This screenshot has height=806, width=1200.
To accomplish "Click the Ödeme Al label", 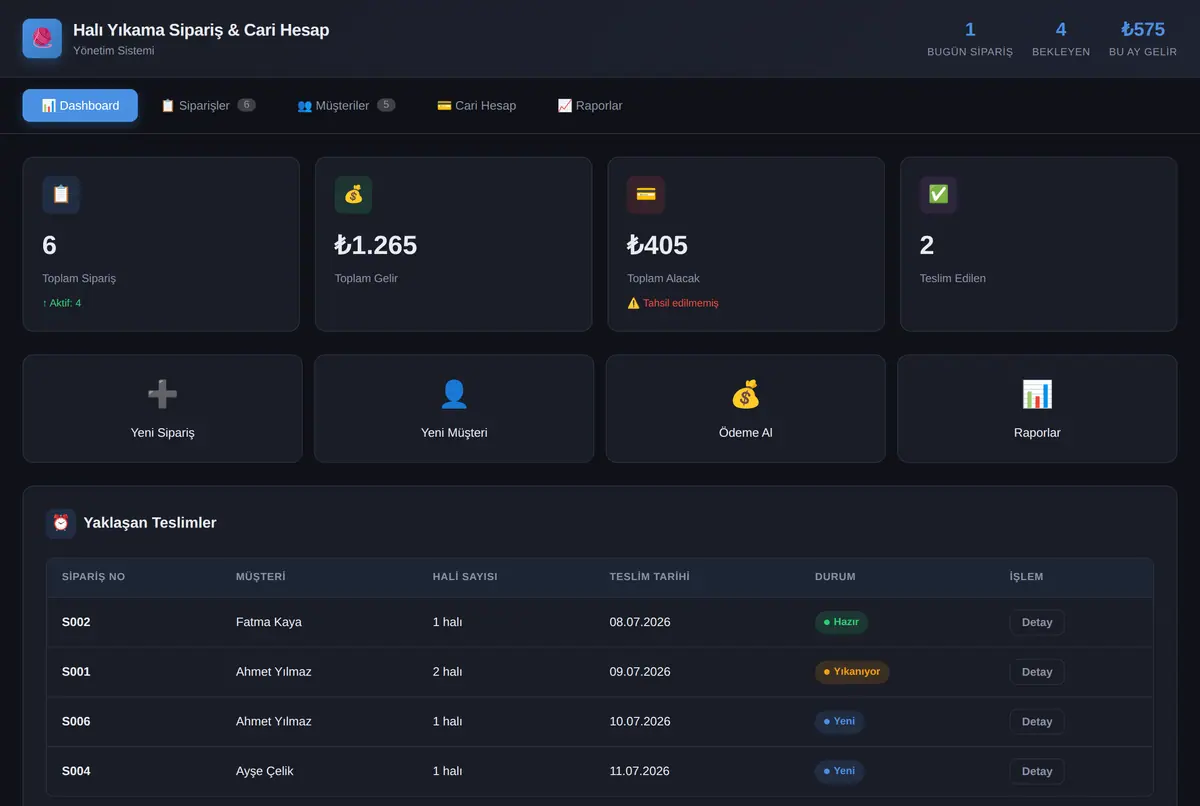I will 746,433.
